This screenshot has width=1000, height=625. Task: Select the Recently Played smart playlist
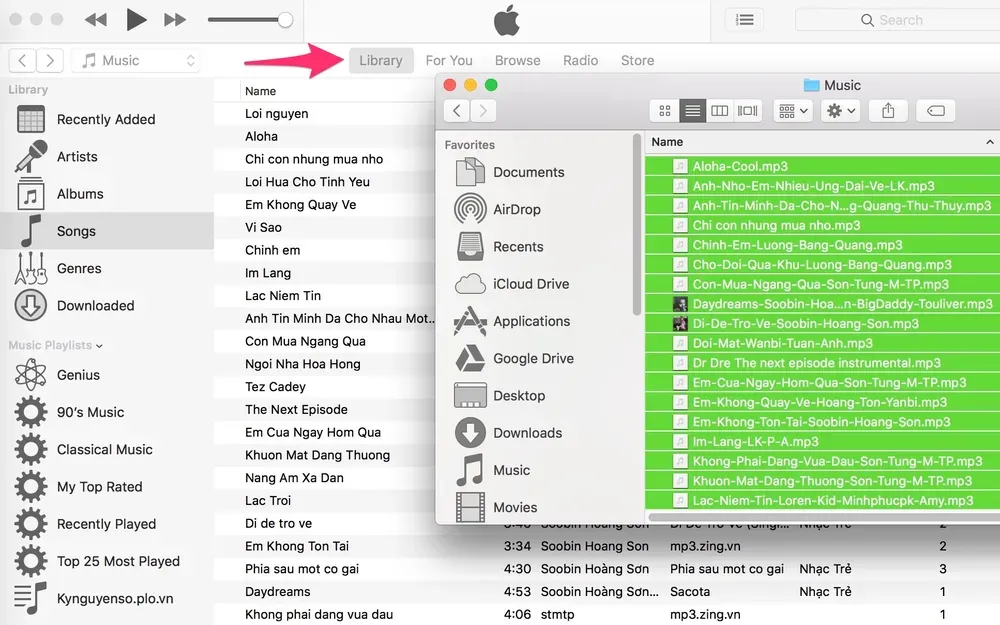[106, 524]
